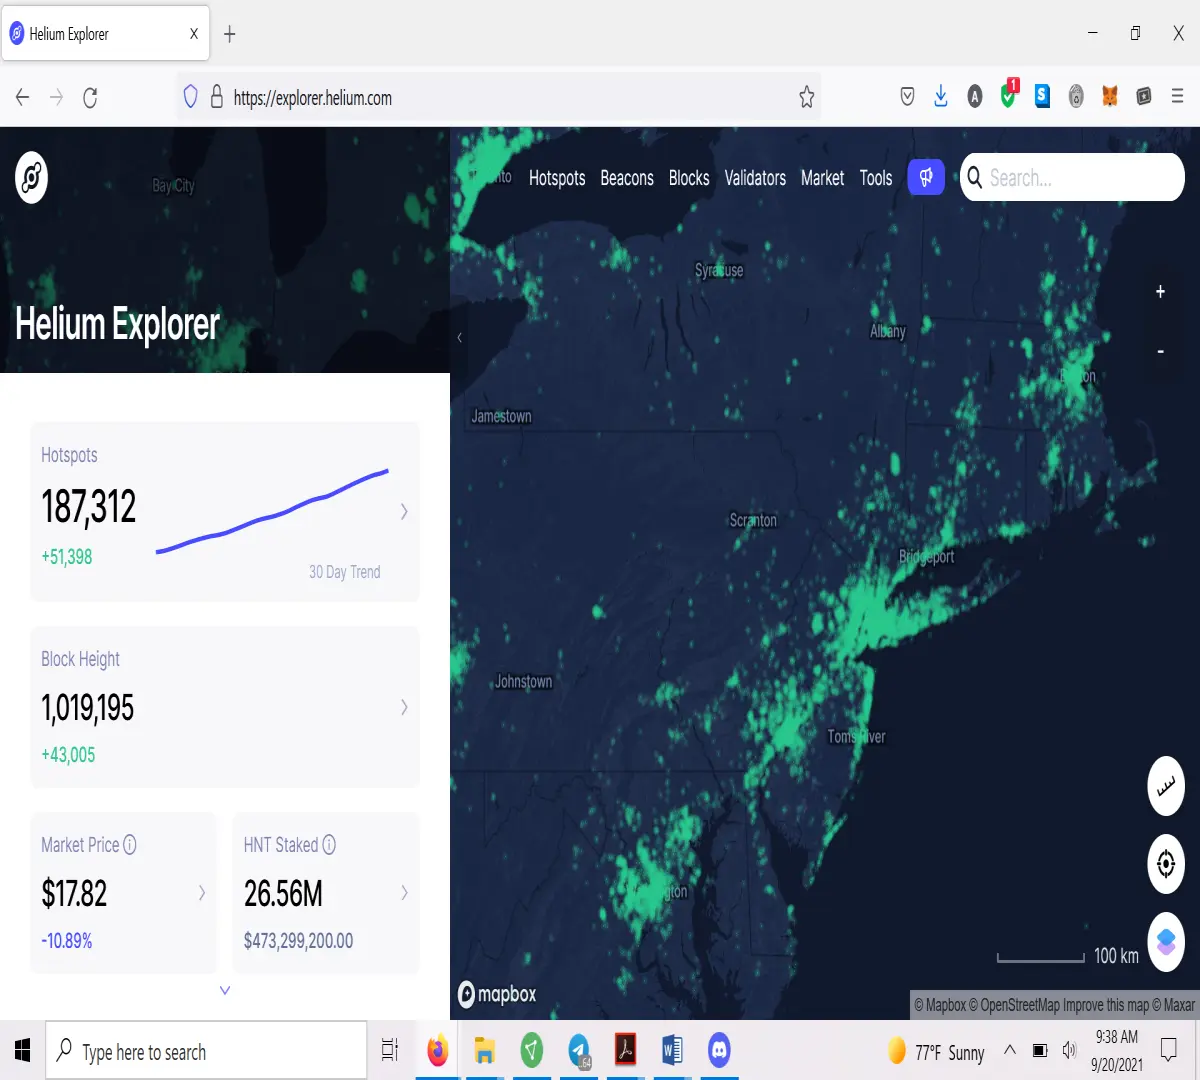Open the site padlock info
This screenshot has height=1080, width=1200.
(216, 97)
